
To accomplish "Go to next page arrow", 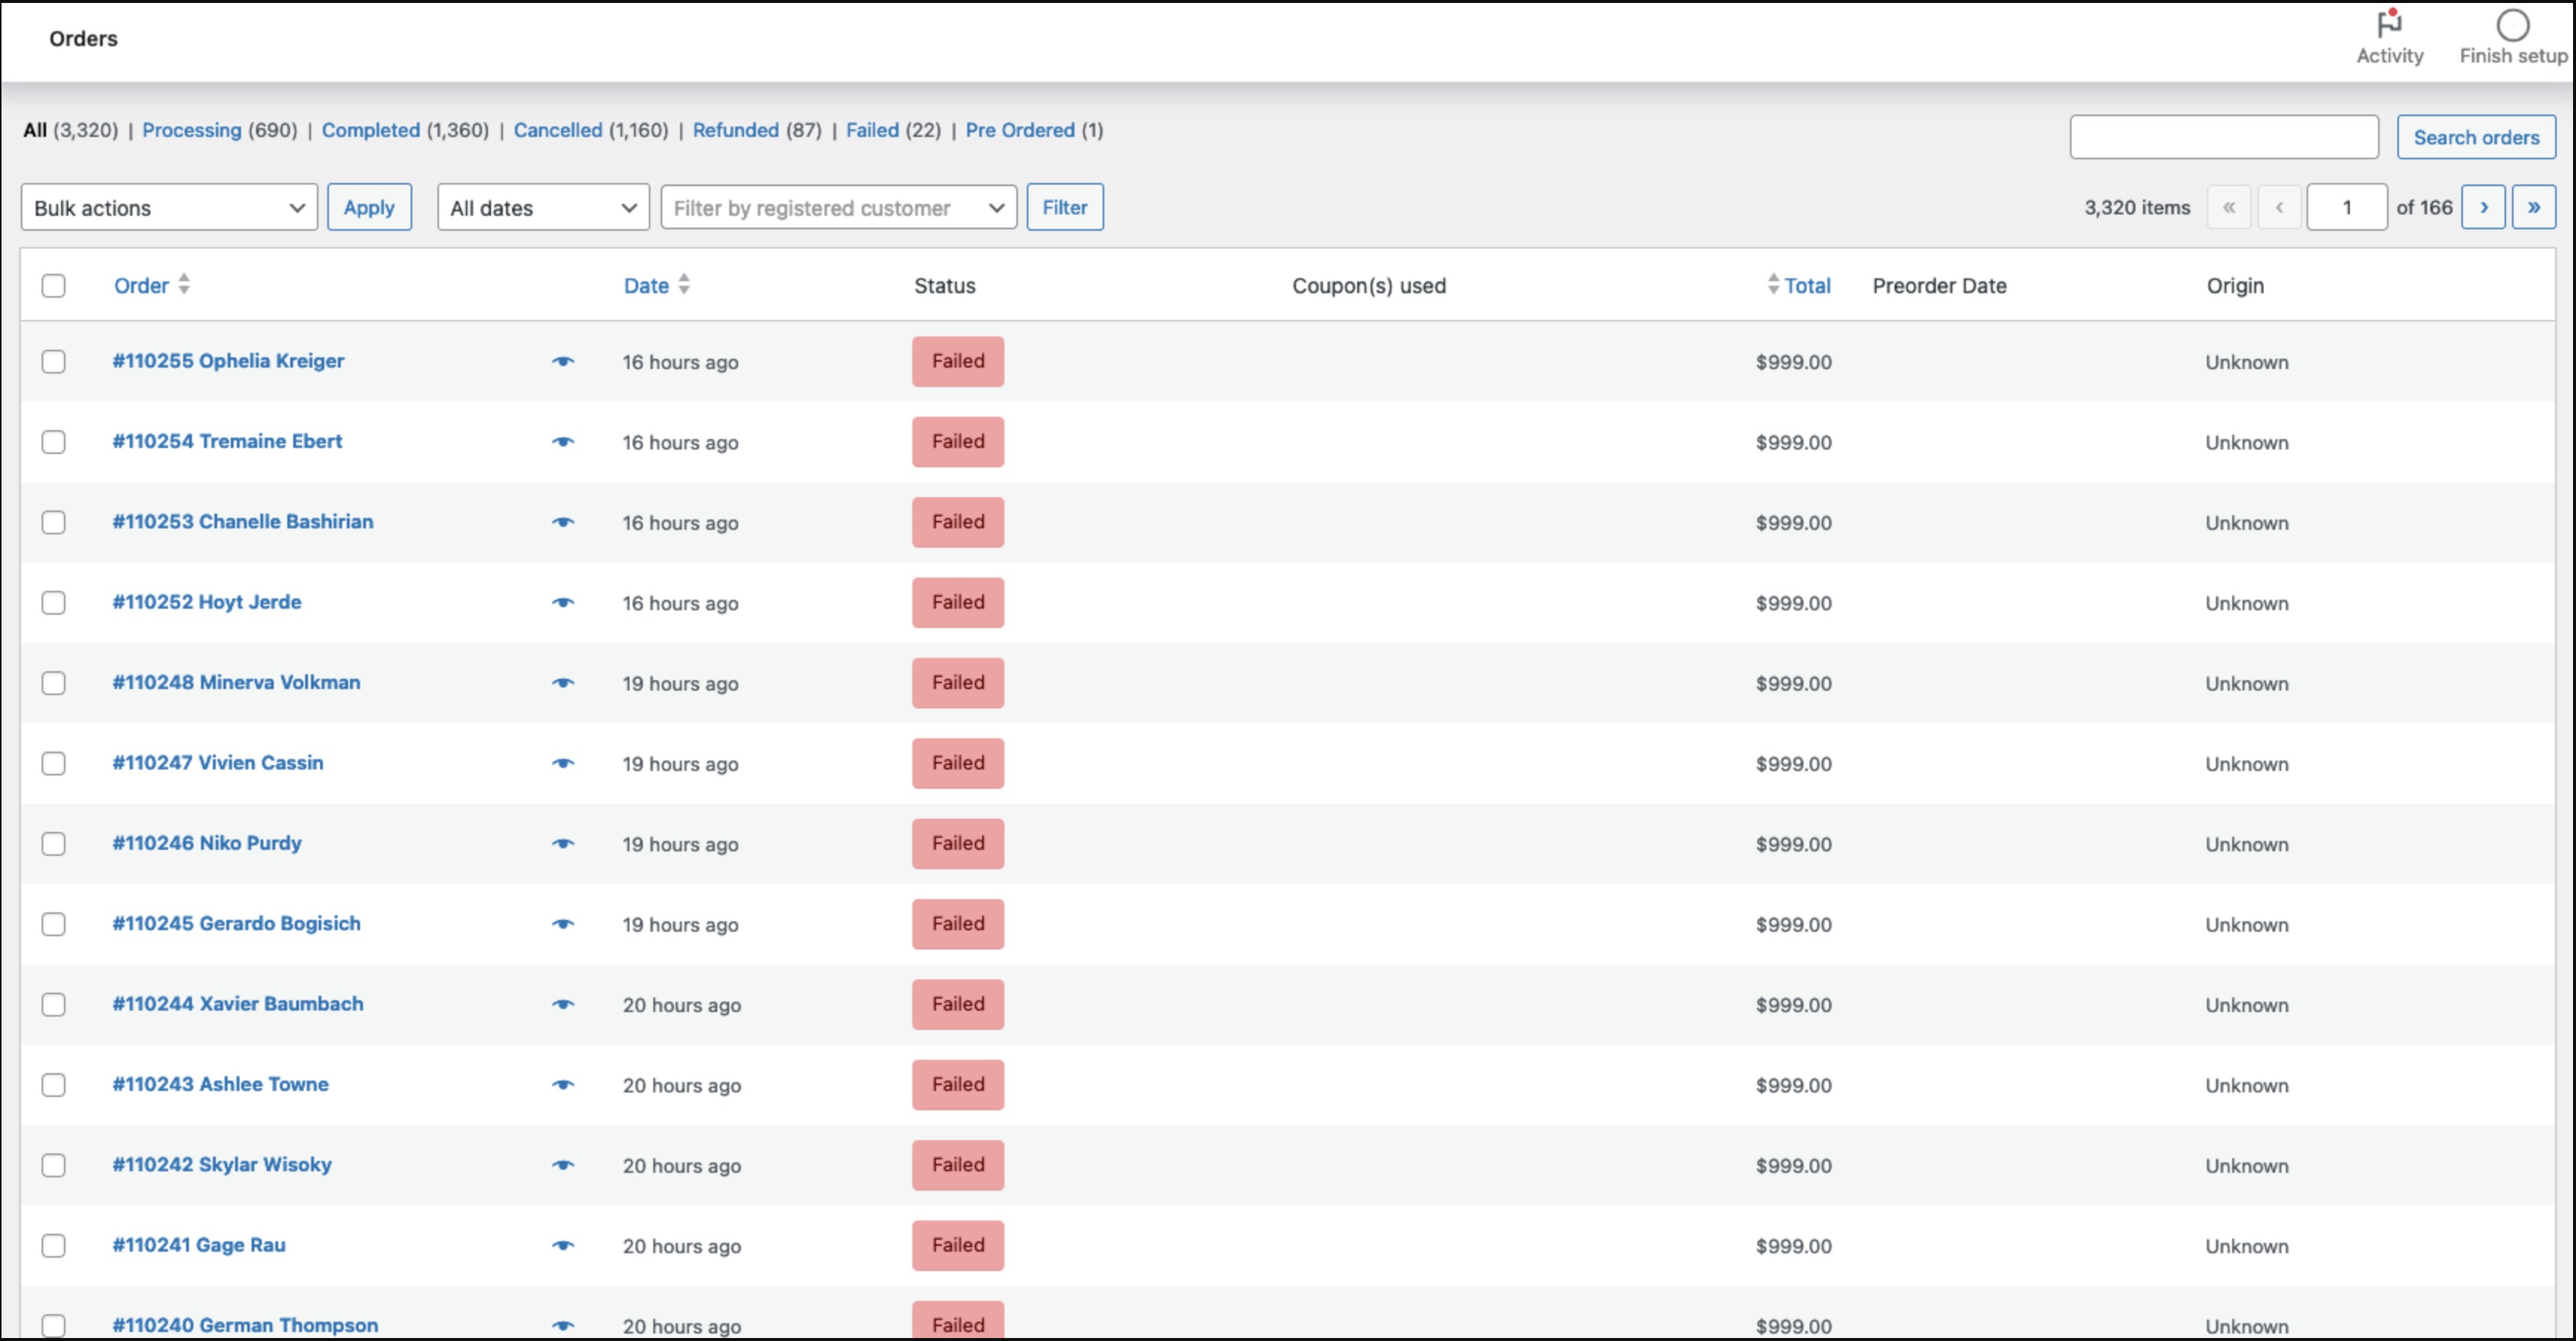I will tap(2483, 208).
